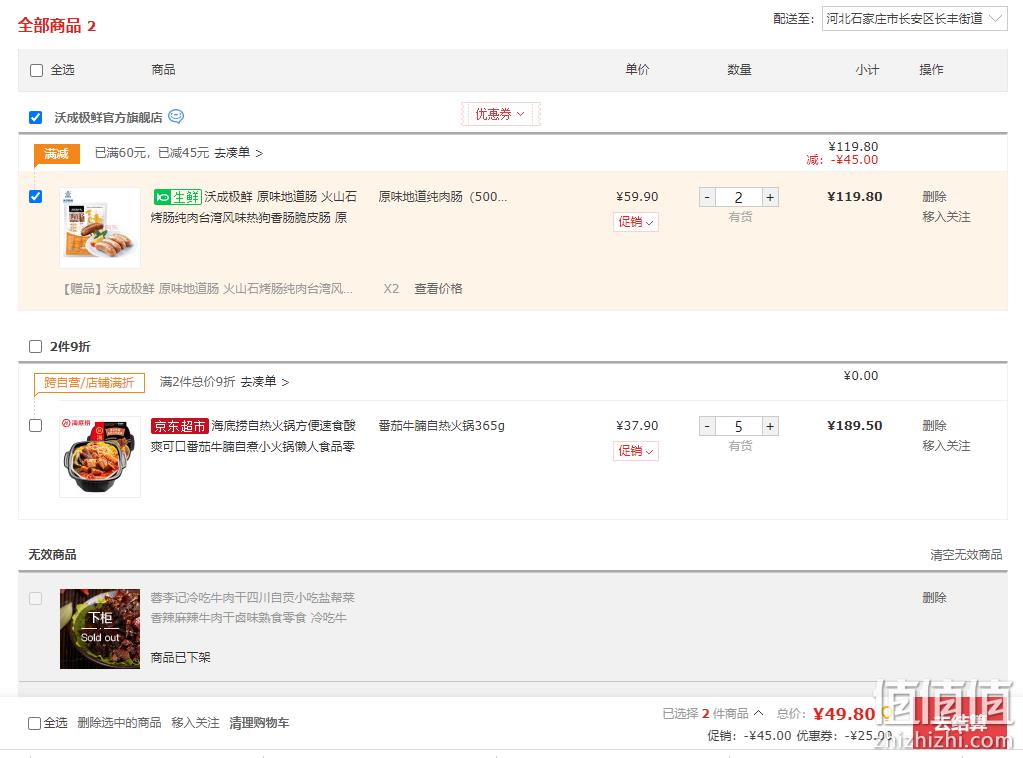Image resolution: width=1023 pixels, height=758 pixels.
Task: Click 清理购物车 in the bottom bar
Action: pos(259,723)
